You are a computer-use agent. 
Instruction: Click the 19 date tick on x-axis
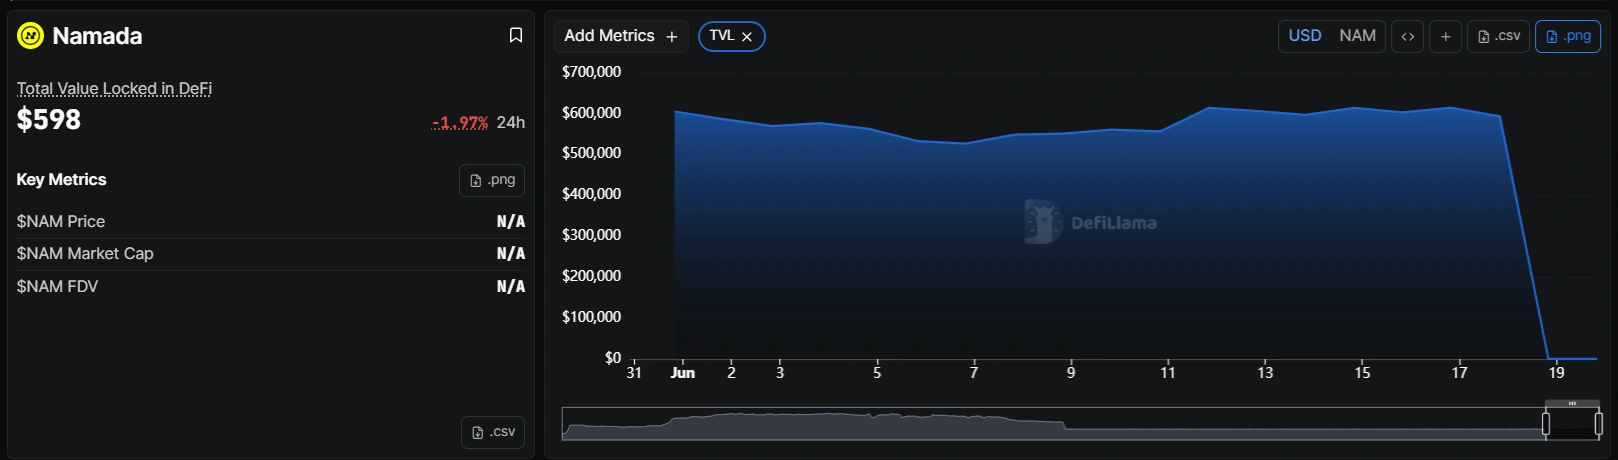[1557, 373]
